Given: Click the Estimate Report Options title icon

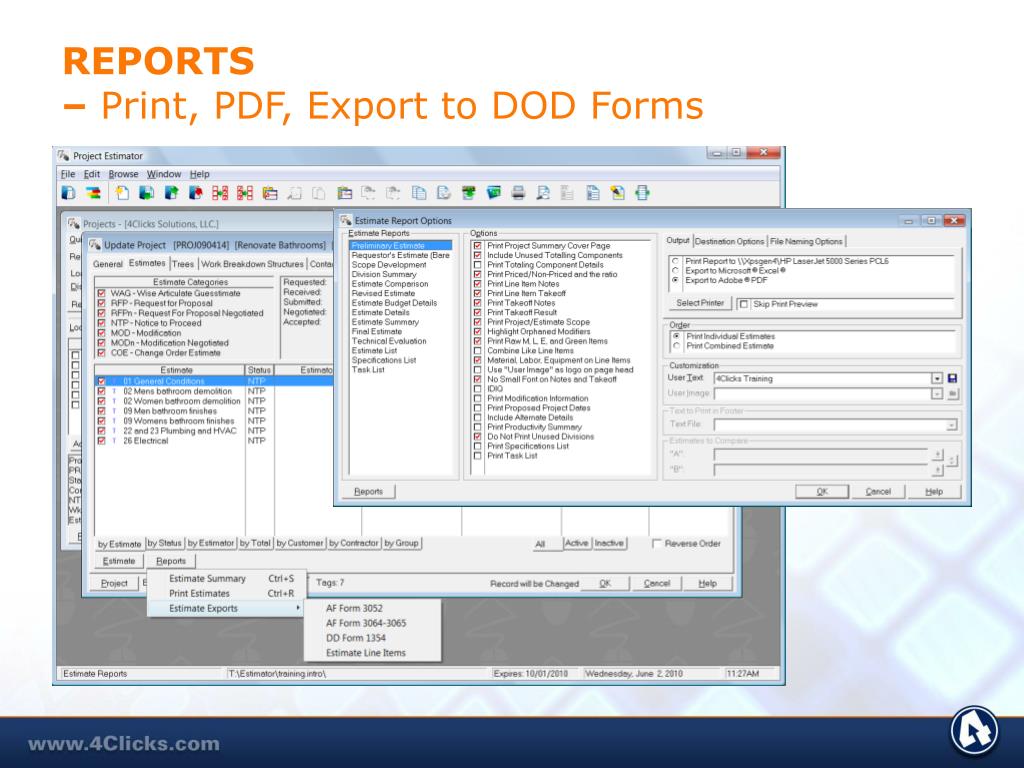Looking at the screenshot, I should tap(345, 220).
